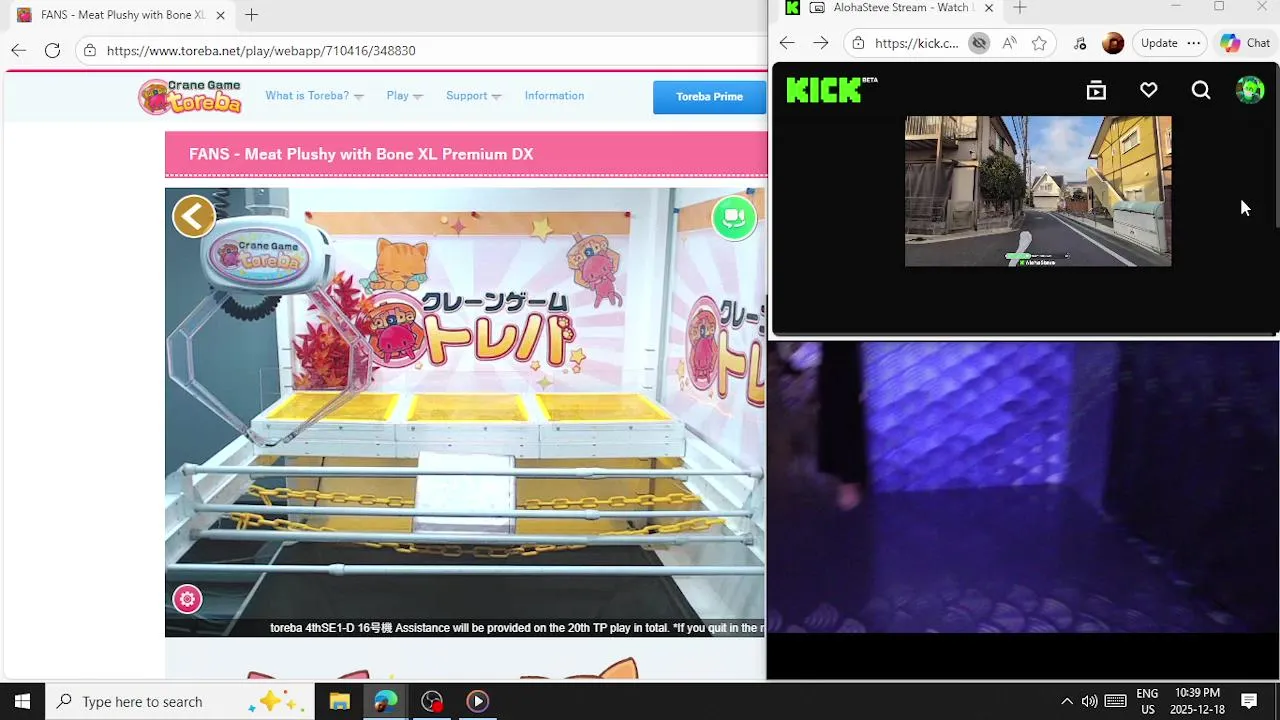Click the scrolling assistance notice text
Image resolution: width=1280 pixels, height=720 pixels.
pyautogui.click(x=516, y=628)
